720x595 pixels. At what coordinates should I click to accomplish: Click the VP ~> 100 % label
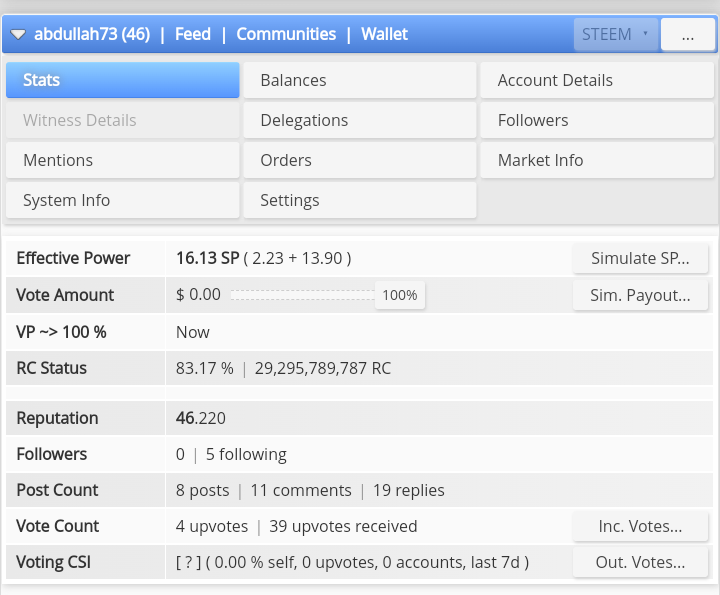coord(61,332)
